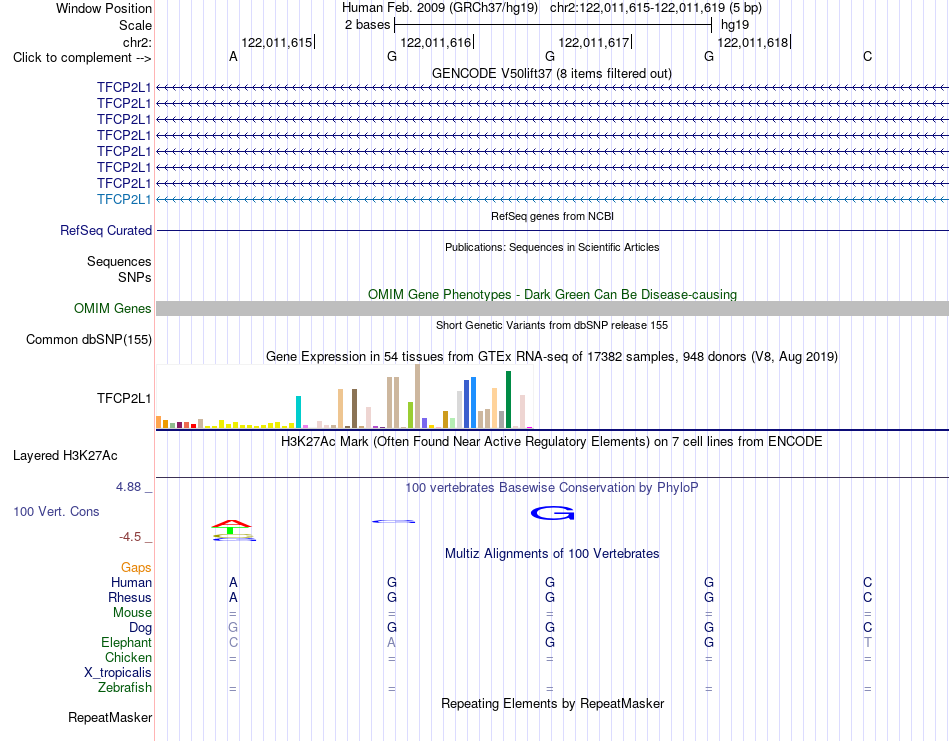Open 'Short Genetic Variants from dbSNP release 155' title
Viewport: 950px width, 741px height.
pyautogui.click(x=552, y=325)
